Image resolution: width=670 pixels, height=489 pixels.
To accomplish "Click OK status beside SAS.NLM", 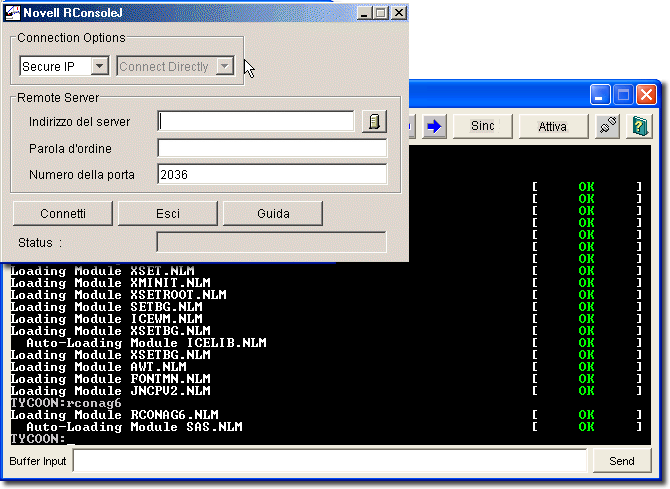I will coord(586,427).
